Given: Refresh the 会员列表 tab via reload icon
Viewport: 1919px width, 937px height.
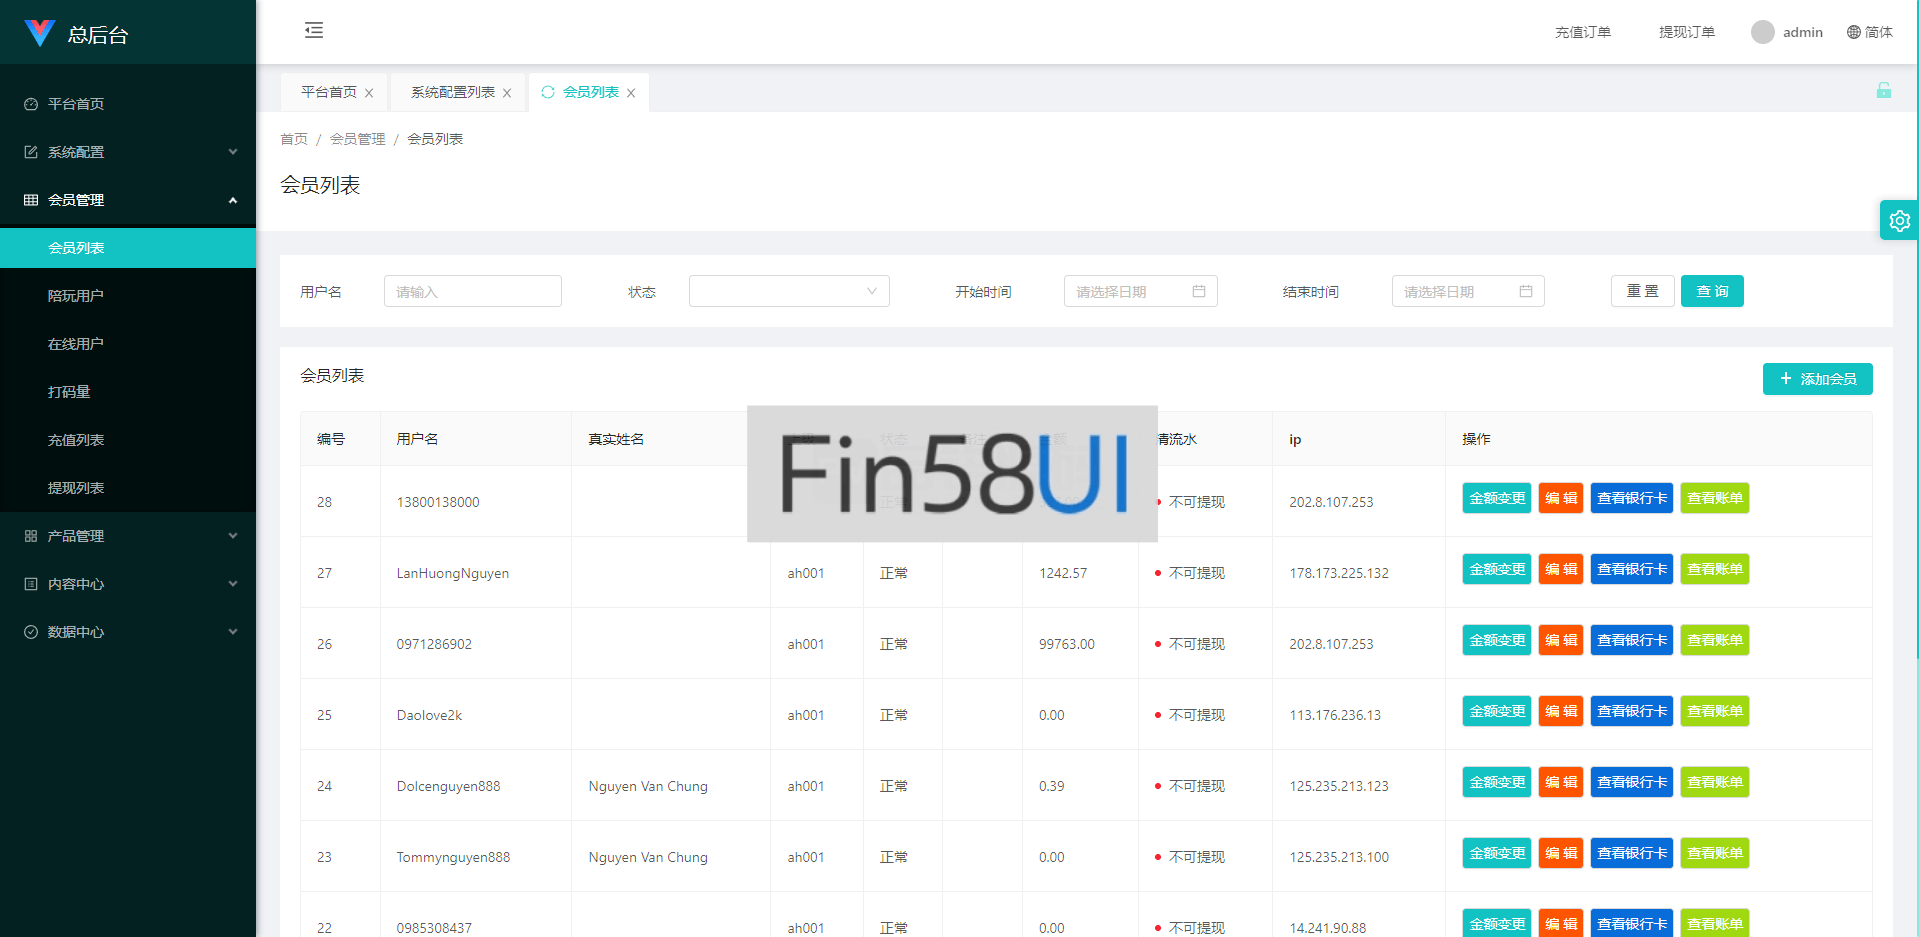Looking at the screenshot, I should pyautogui.click(x=548, y=92).
